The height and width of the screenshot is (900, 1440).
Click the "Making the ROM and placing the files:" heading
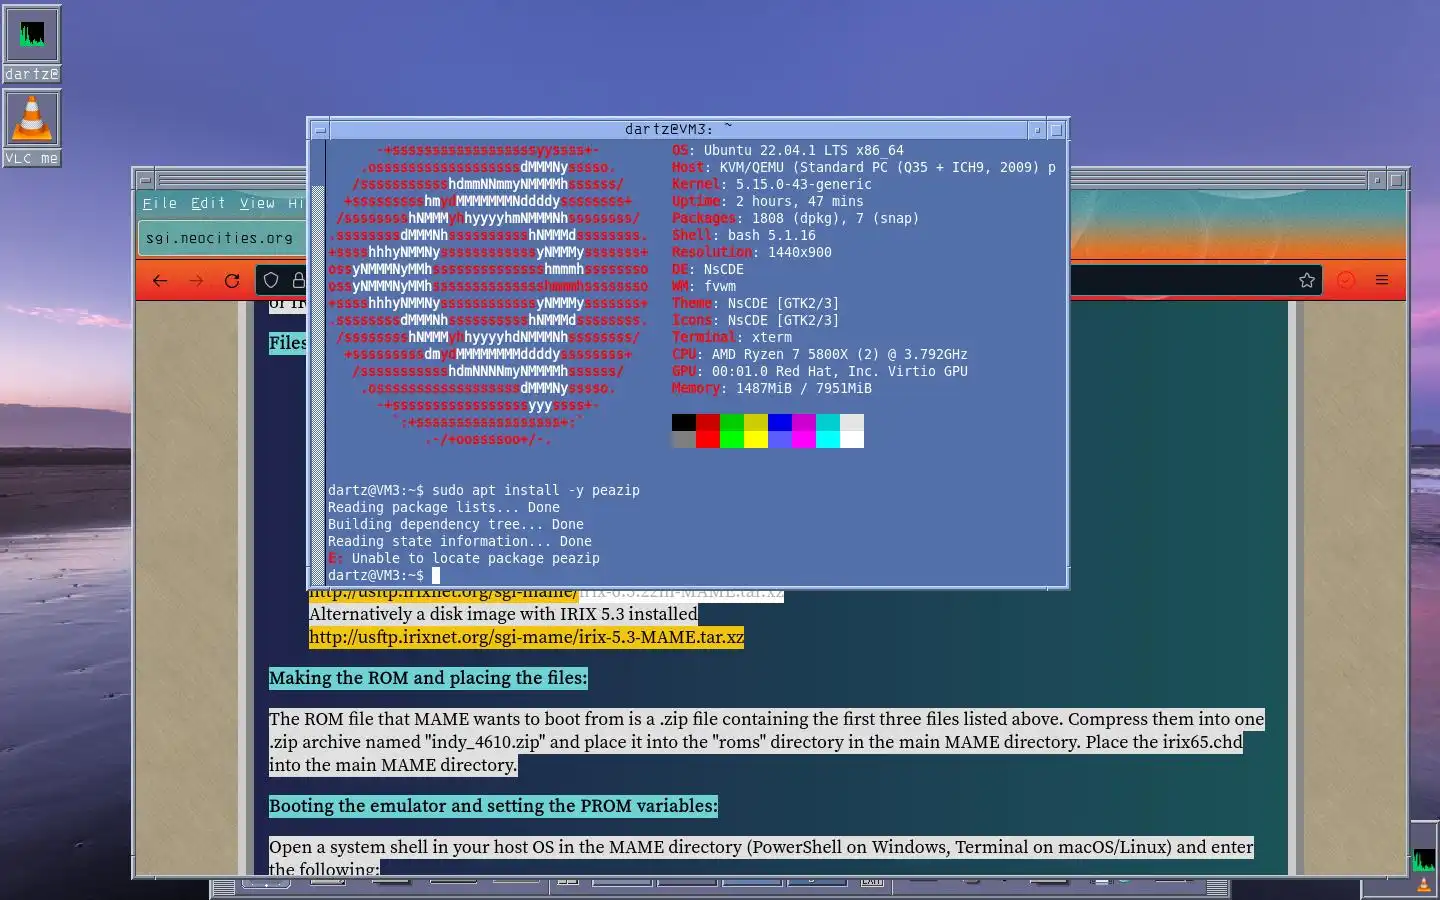click(428, 678)
